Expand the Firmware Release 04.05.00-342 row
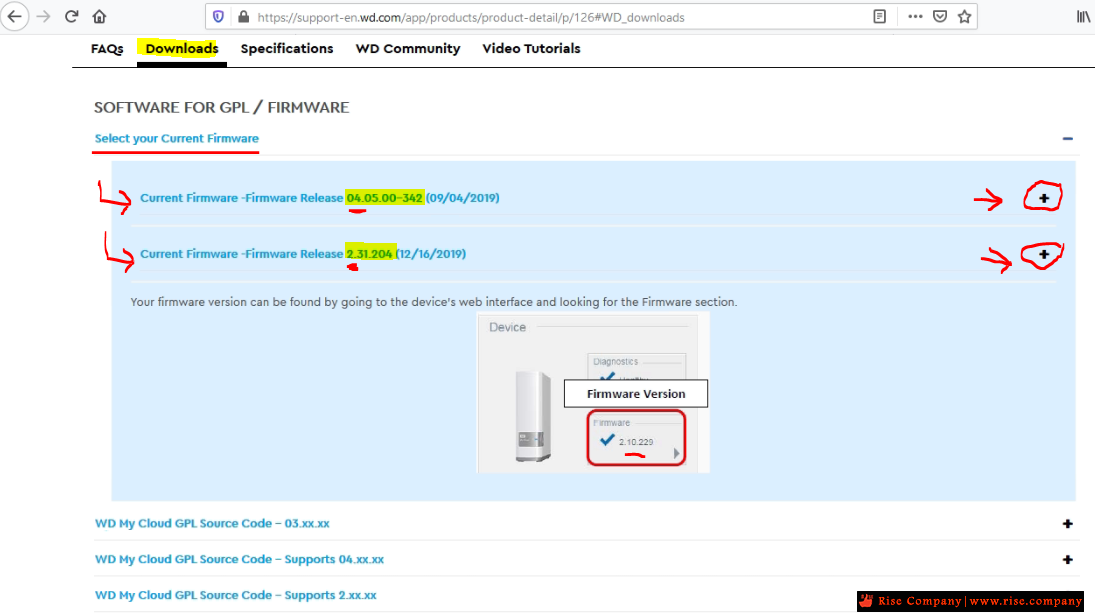 coord(1043,198)
